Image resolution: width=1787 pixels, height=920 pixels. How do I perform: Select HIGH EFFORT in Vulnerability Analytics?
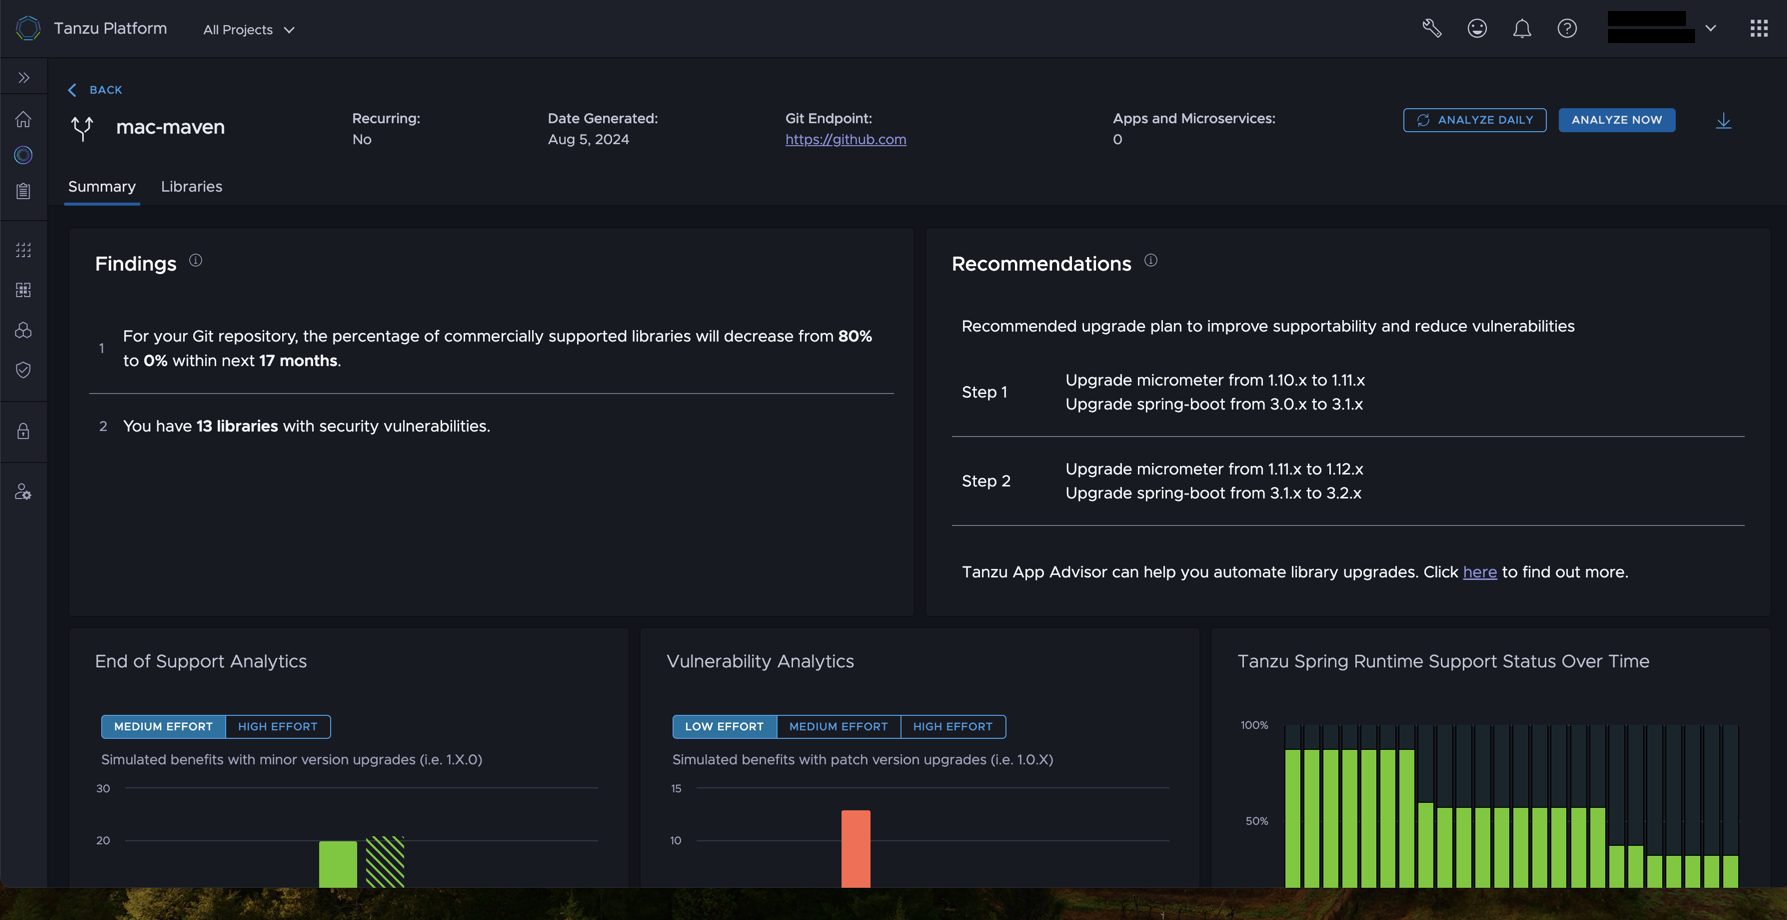952,727
